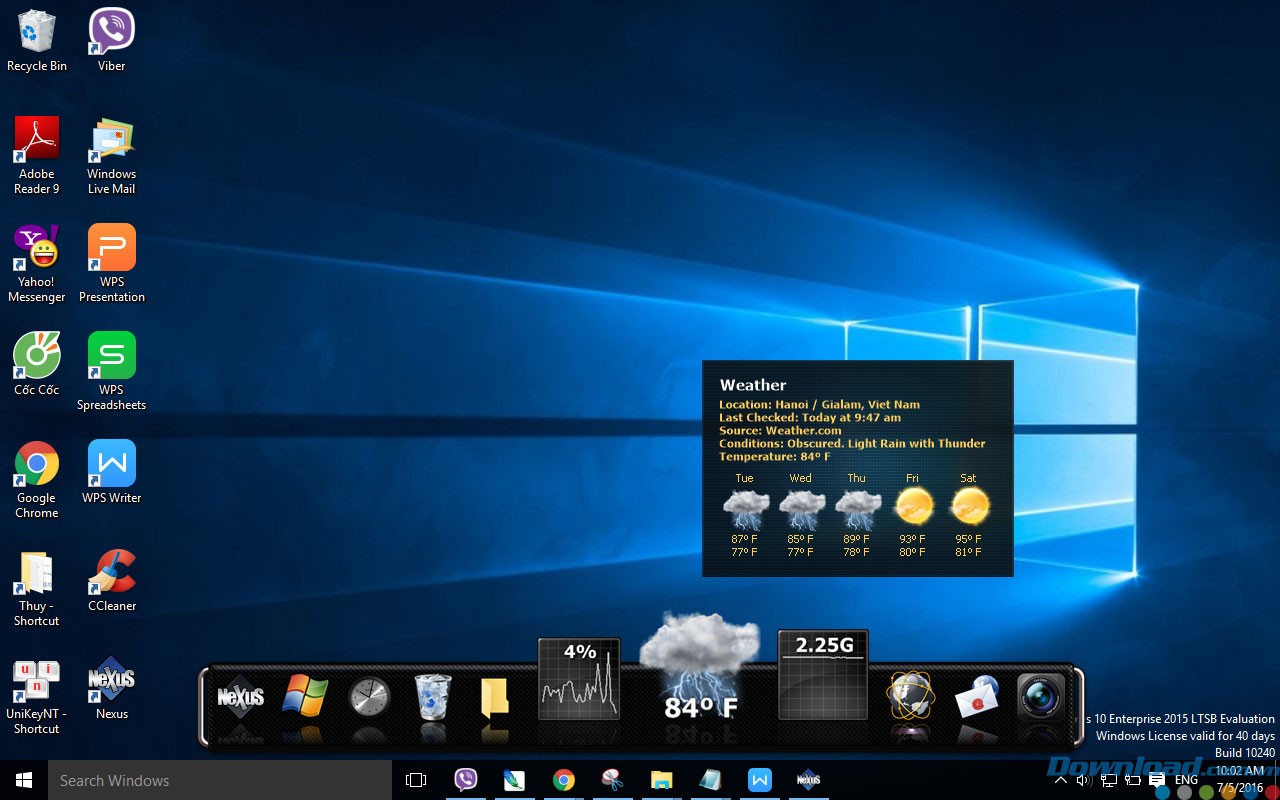This screenshot has height=800, width=1280.
Task: Open the analog clock icon in the dock
Action: [x=369, y=696]
